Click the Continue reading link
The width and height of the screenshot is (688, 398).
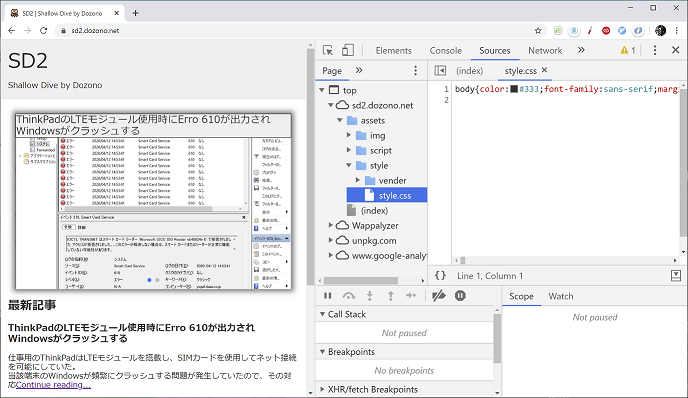pyautogui.click(x=54, y=385)
